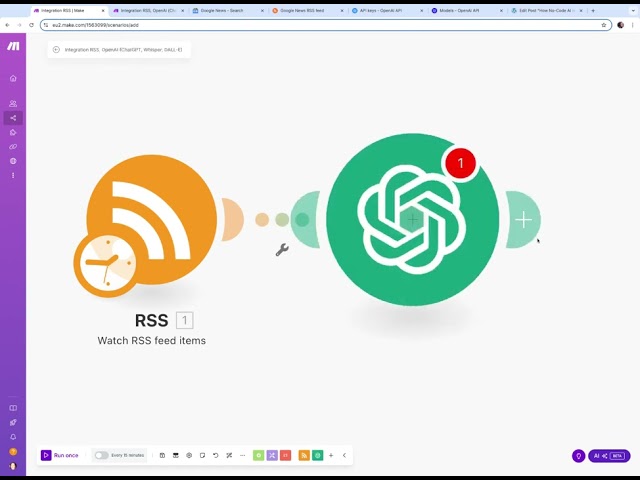The width and height of the screenshot is (640, 480).
Task: Bookmark this page with the star icon
Action: click(604, 25)
